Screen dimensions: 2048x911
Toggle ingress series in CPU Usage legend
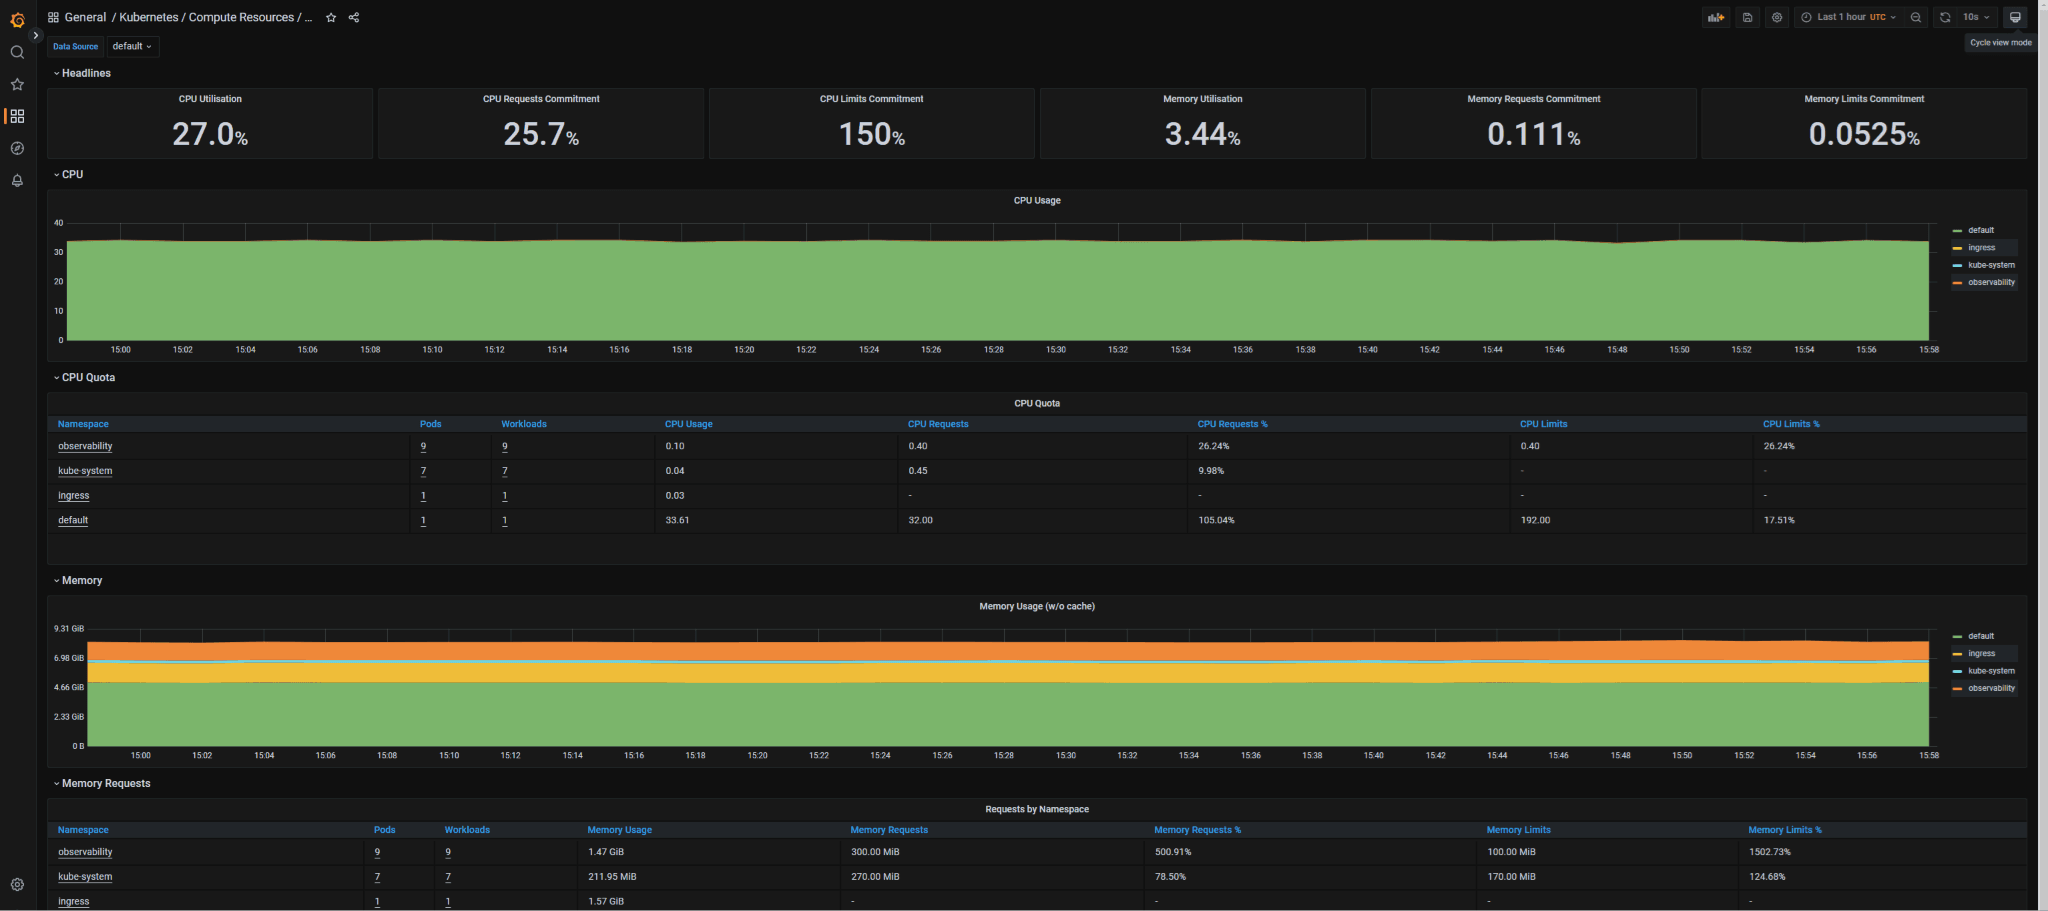pyautogui.click(x=1981, y=248)
